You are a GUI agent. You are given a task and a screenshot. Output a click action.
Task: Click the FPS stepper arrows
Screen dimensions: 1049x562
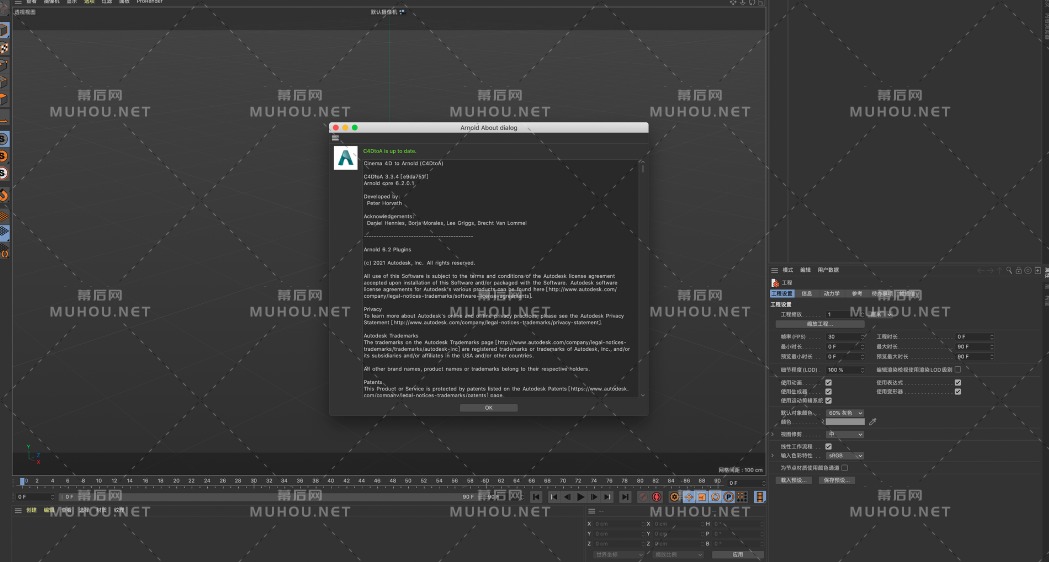[x=862, y=337]
